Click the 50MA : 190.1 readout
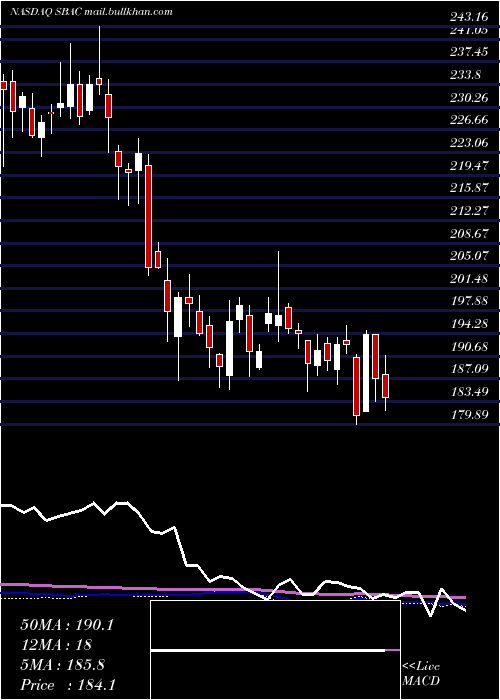This screenshot has width=500, height=700. (67, 625)
